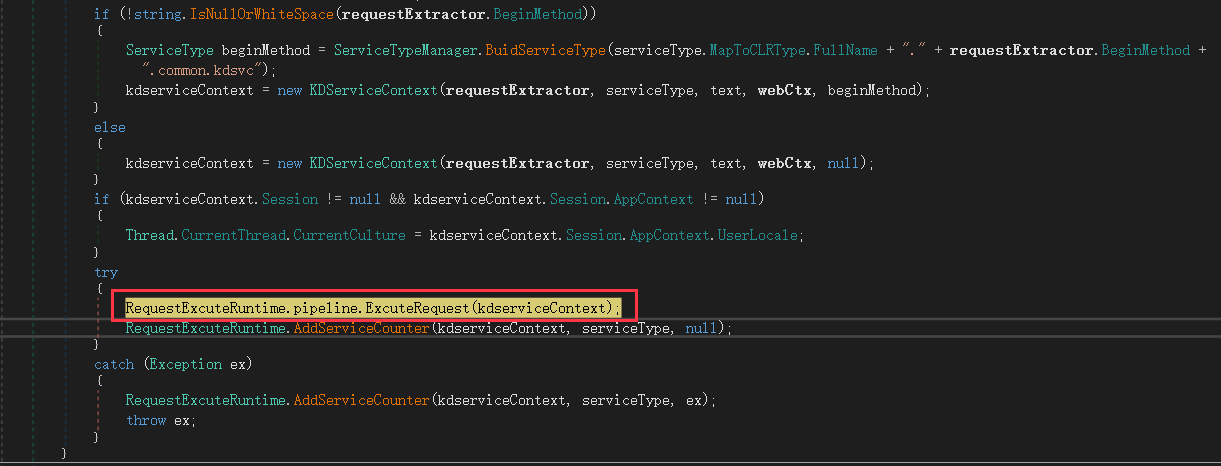Click AddServiceCounter inside the catch block
The height and width of the screenshot is (466, 1221).
click(x=362, y=400)
